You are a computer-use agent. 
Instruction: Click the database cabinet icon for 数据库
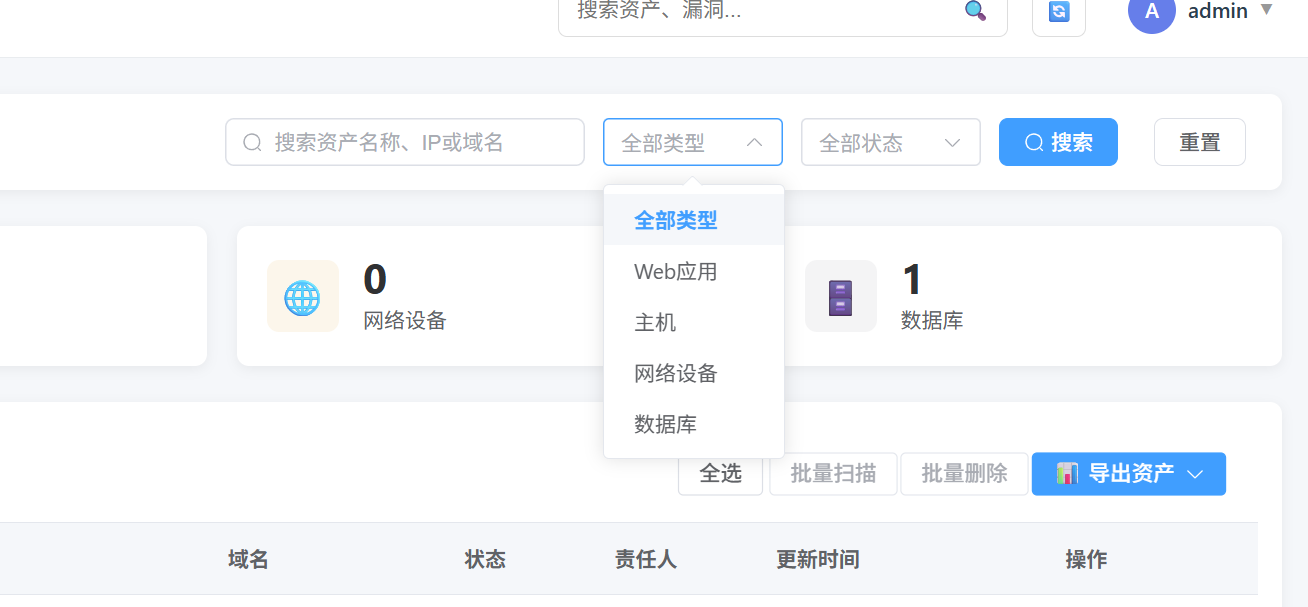tap(840, 296)
